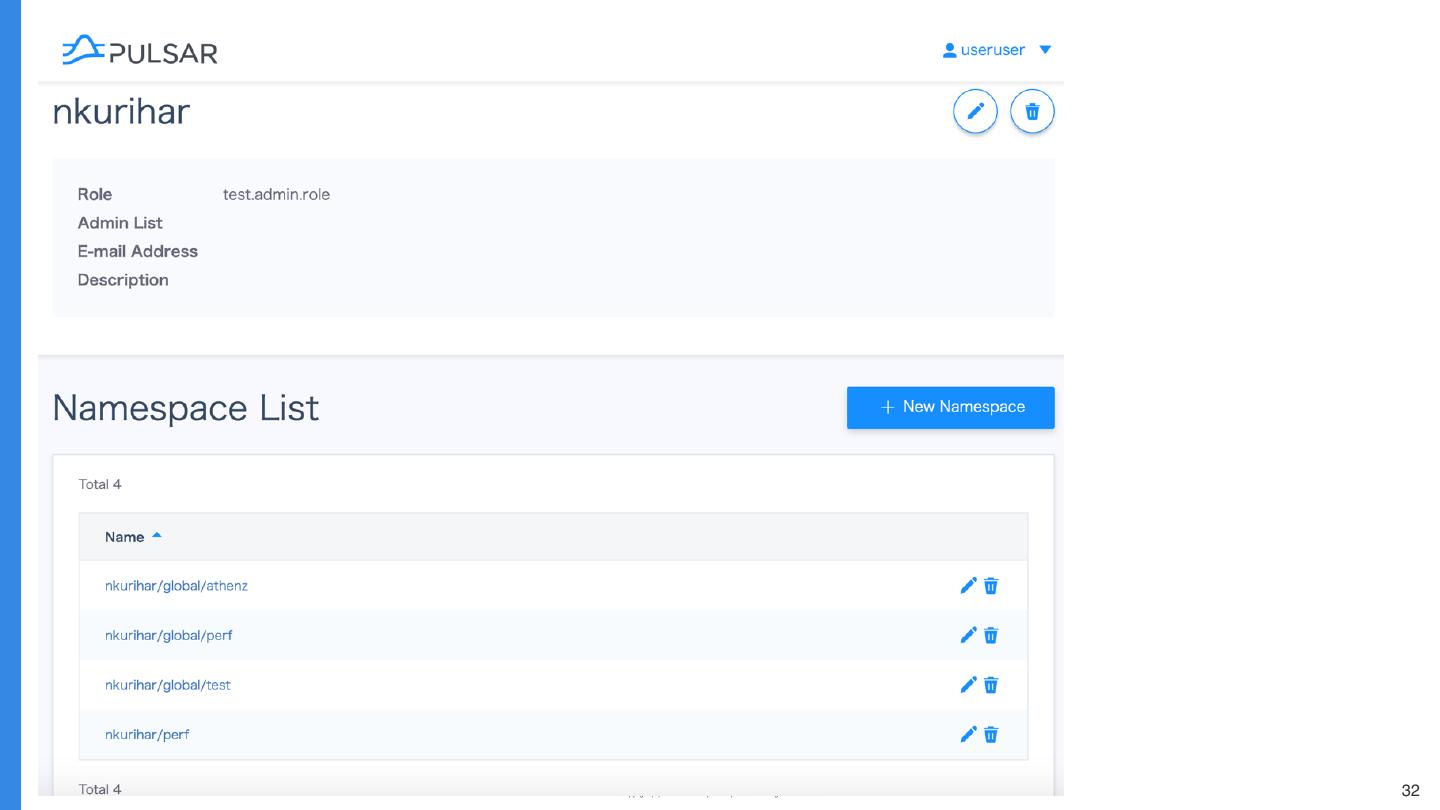Click the Total 4 count above the table

pos(100,484)
